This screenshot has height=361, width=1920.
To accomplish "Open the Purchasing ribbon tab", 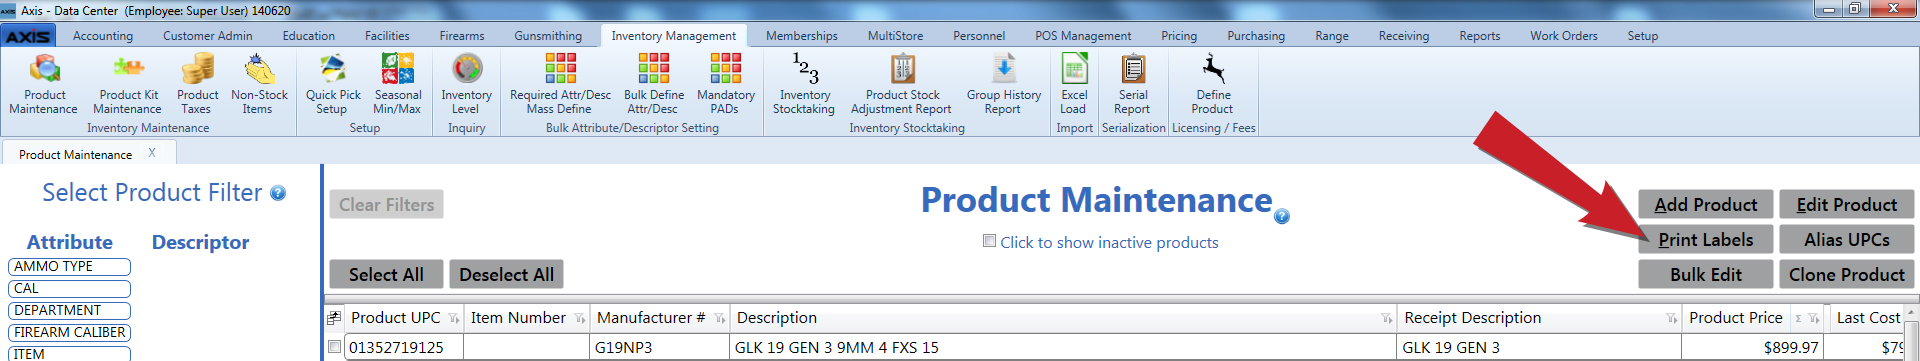I will (x=1256, y=36).
